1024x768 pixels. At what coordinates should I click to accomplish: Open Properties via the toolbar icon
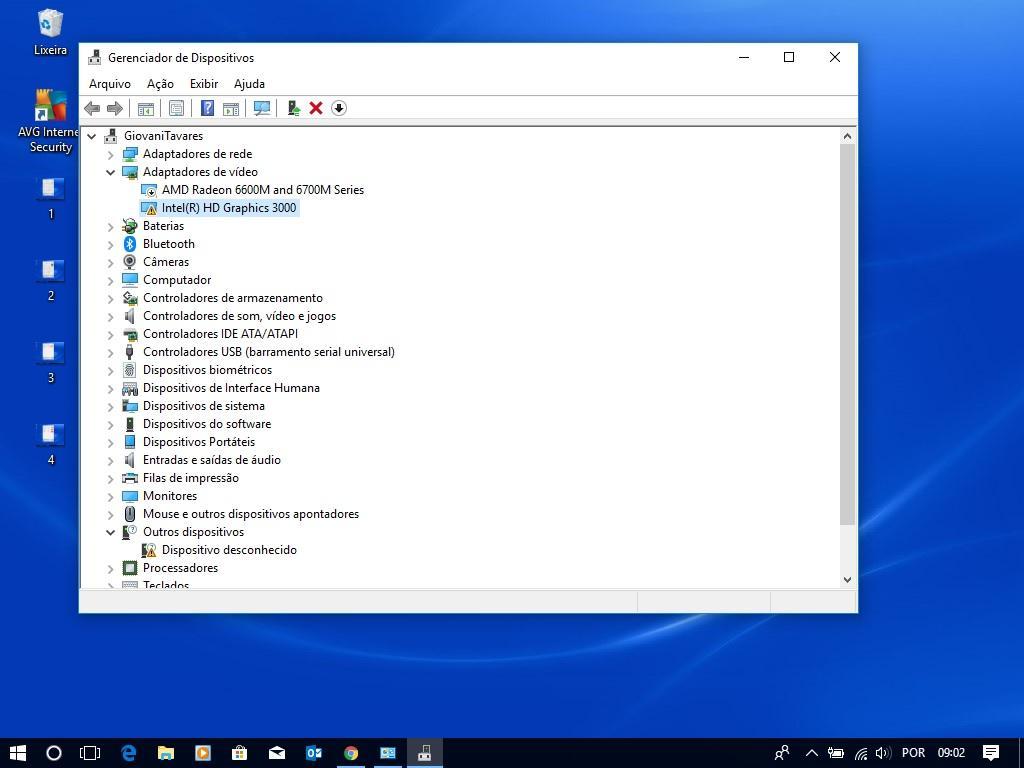click(176, 108)
